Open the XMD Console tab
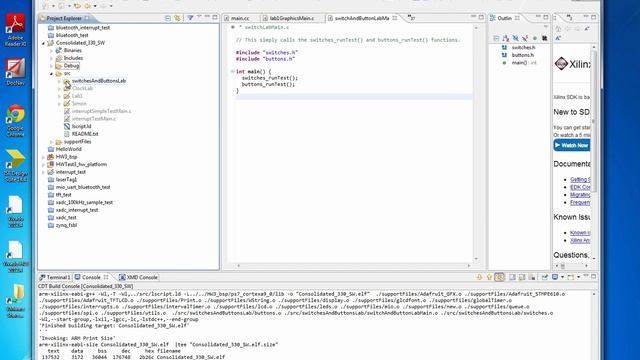The height and width of the screenshot is (360, 640). [x=138, y=277]
